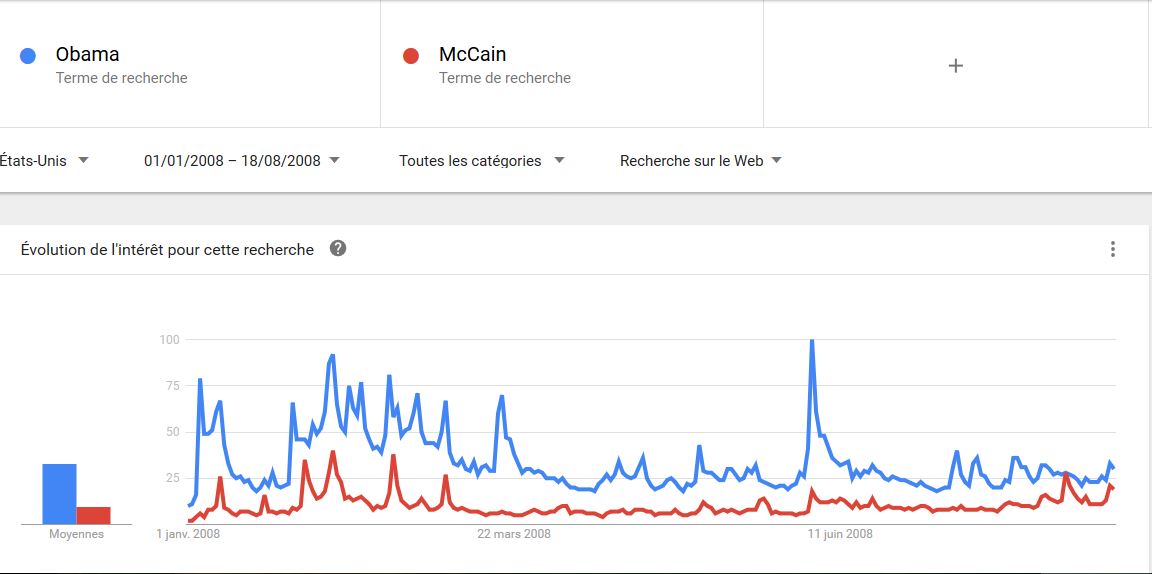Expand the États-Unis region dropdown
The height and width of the screenshot is (574, 1152).
(43, 160)
